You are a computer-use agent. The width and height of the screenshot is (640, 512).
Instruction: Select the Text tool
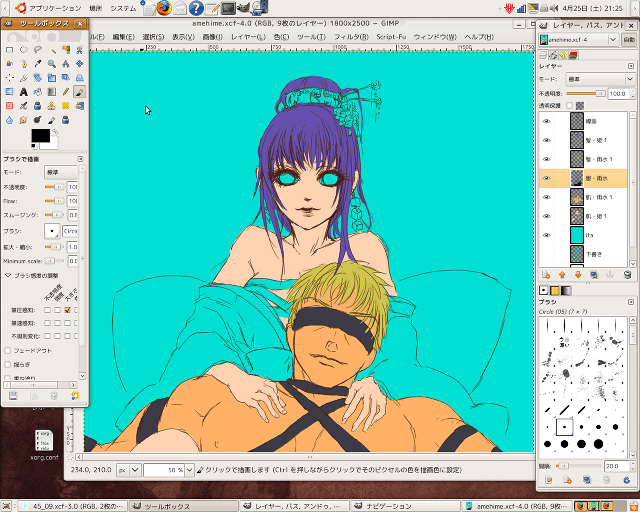[x=24, y=92]
